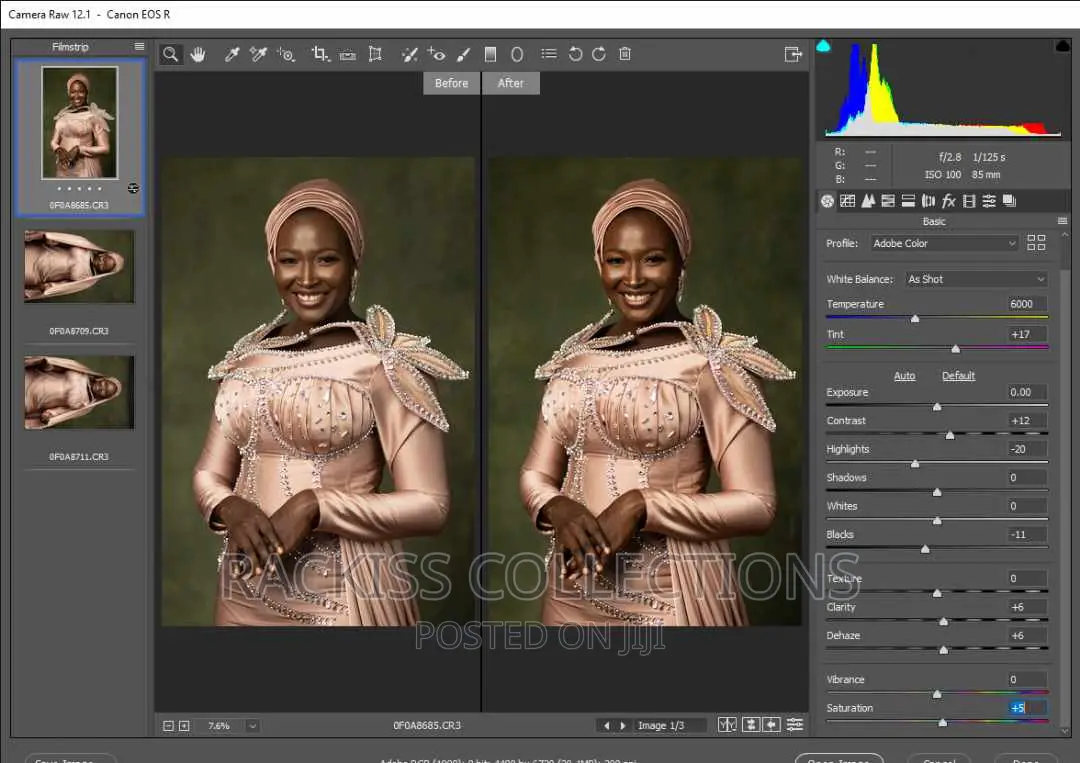Open the Effects fx panel
The image size is (1080, 763).
(948, 201)
